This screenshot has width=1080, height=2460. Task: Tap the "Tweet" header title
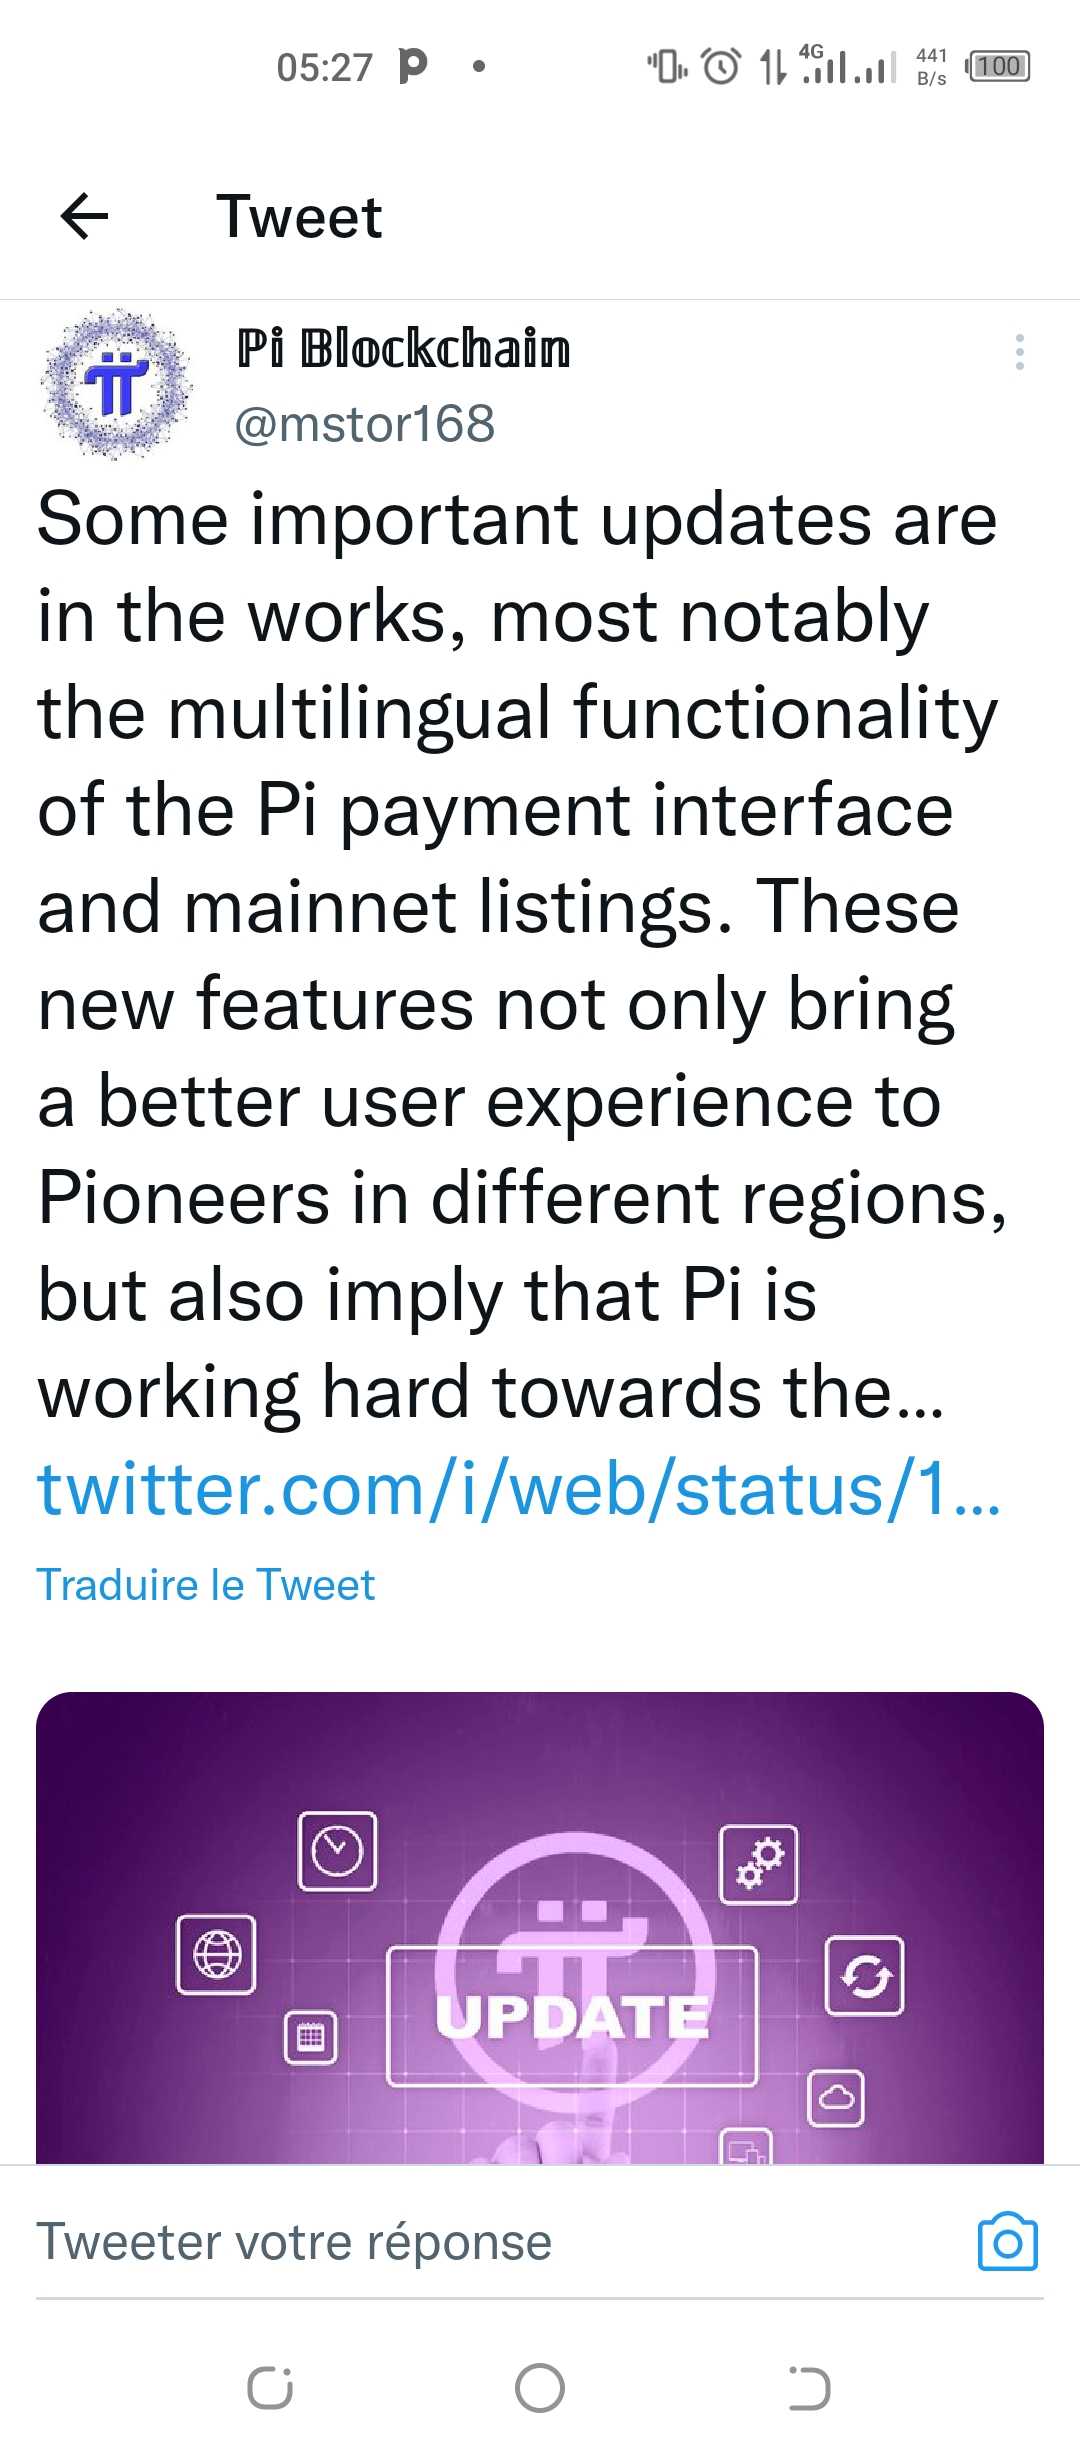tap(299, 217)
